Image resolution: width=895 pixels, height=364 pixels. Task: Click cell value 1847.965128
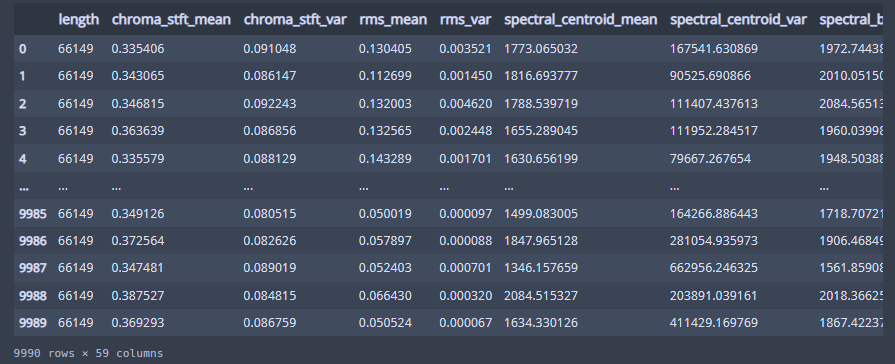click(x=541, y=241)
